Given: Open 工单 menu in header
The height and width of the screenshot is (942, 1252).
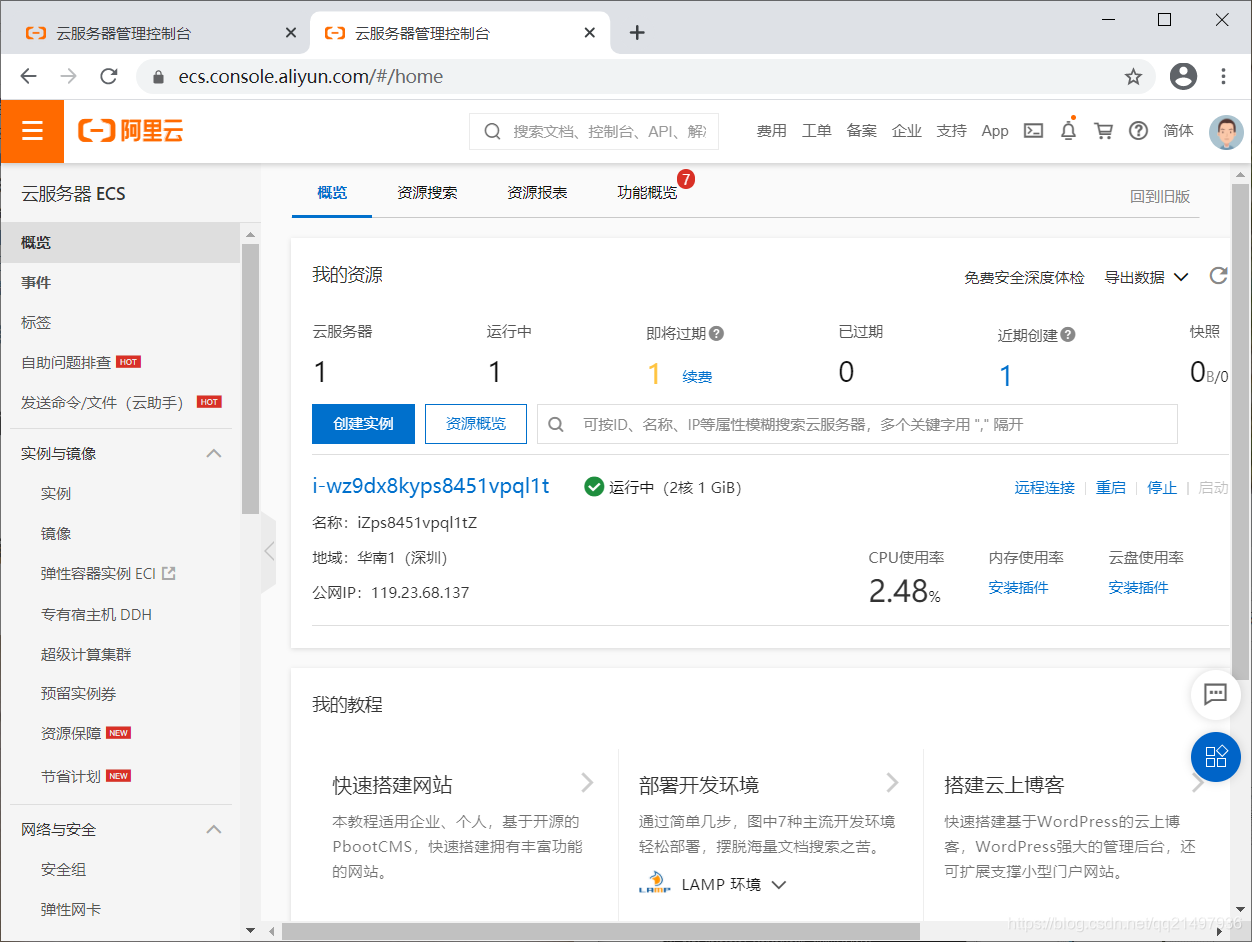Looking at the screenshot, I should coord(816,131).
